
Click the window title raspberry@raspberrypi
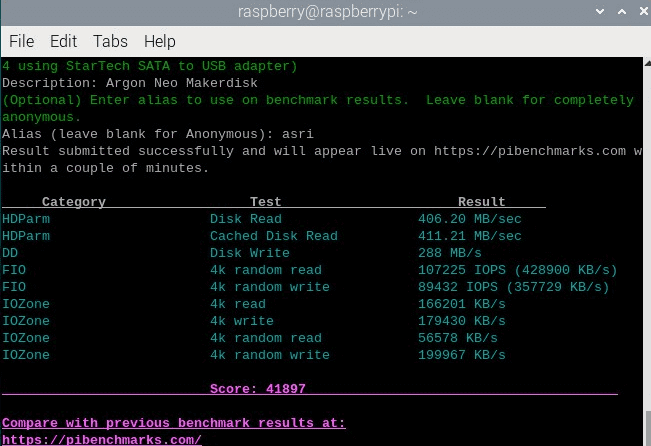(x=325, y=12)
